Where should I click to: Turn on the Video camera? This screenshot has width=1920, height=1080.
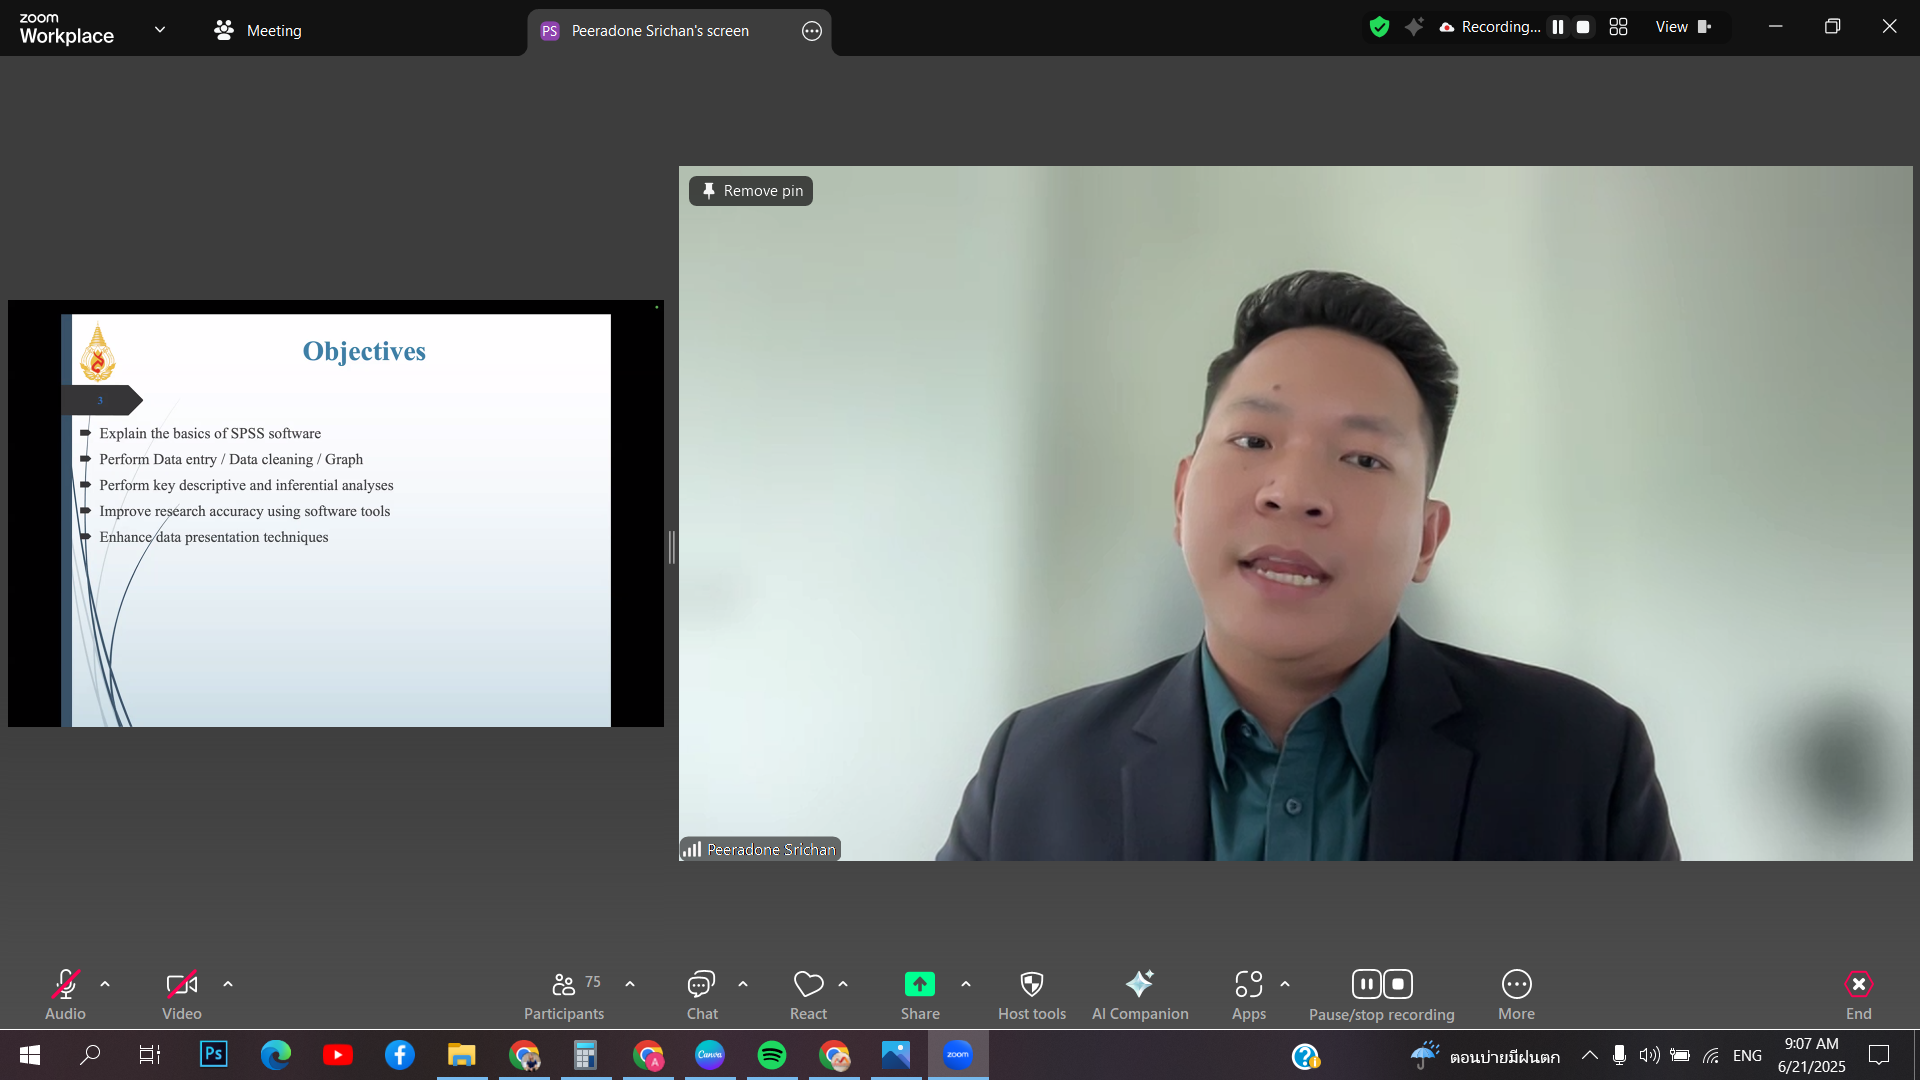click(181, 985)
